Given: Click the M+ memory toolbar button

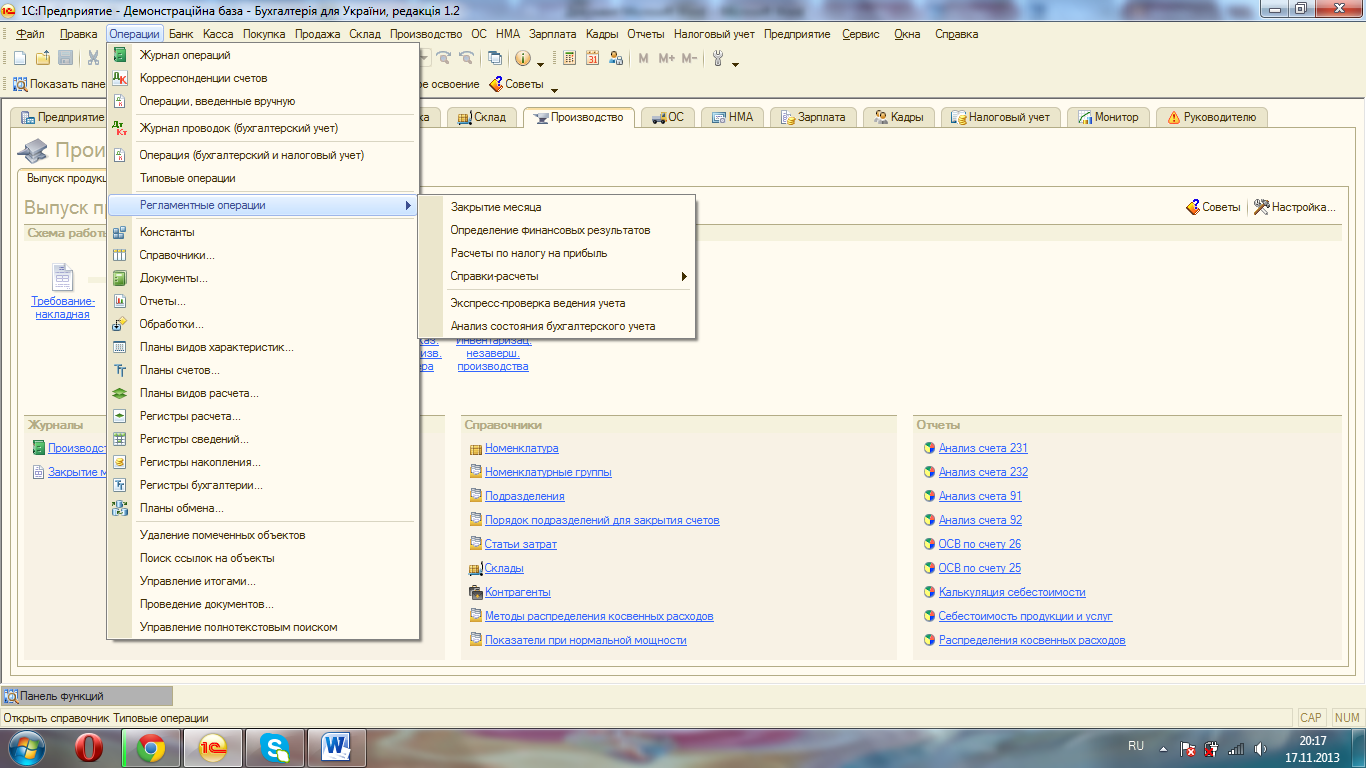Looking at the screenshot, I should [x=667, y=58].
